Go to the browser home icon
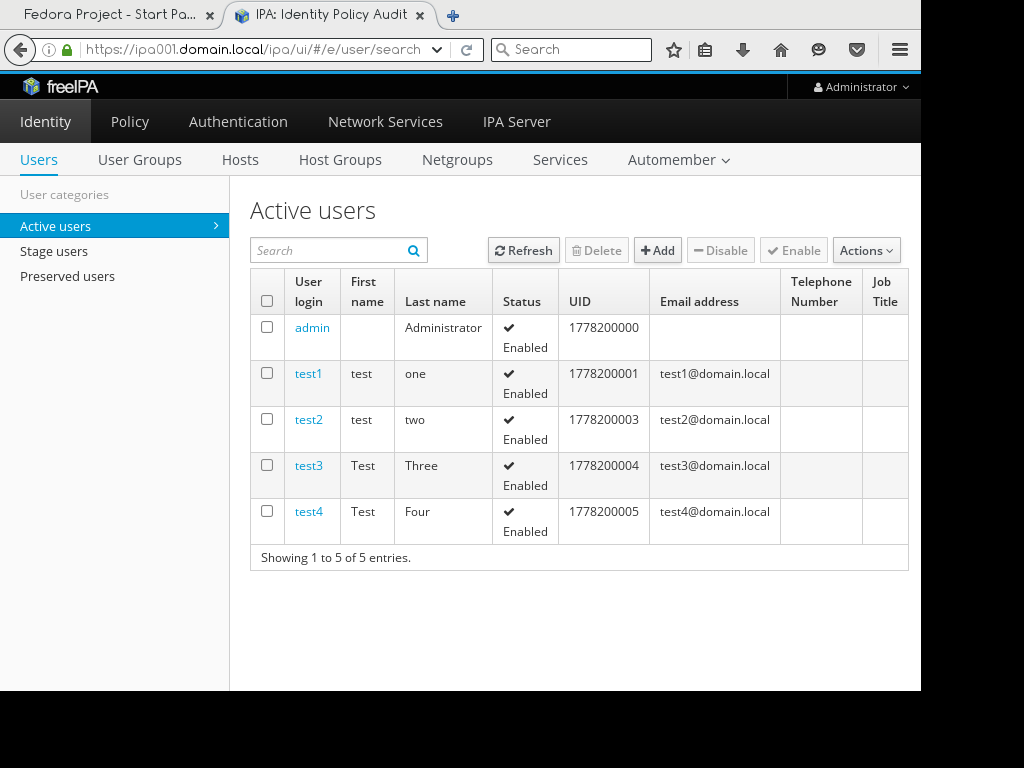The width and height of the screenshot is (1024, 768). click(780, 50)
